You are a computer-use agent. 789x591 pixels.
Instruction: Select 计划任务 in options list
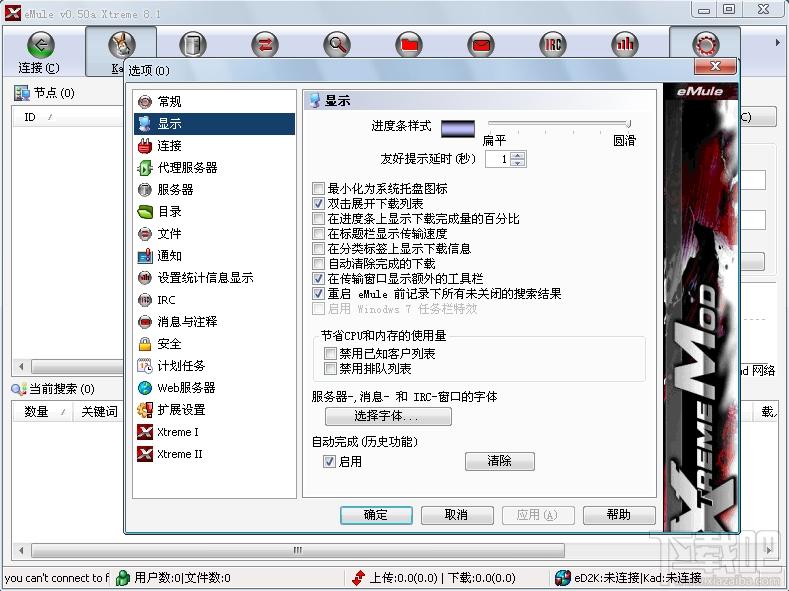pos(214,366)
